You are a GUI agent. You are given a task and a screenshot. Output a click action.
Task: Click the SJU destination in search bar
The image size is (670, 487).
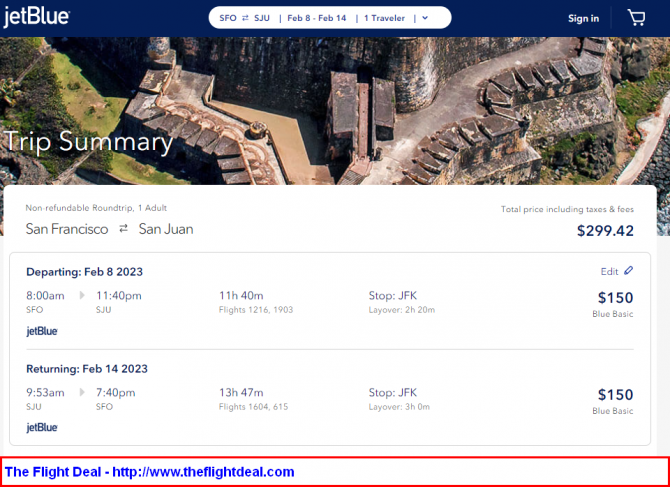262,18
